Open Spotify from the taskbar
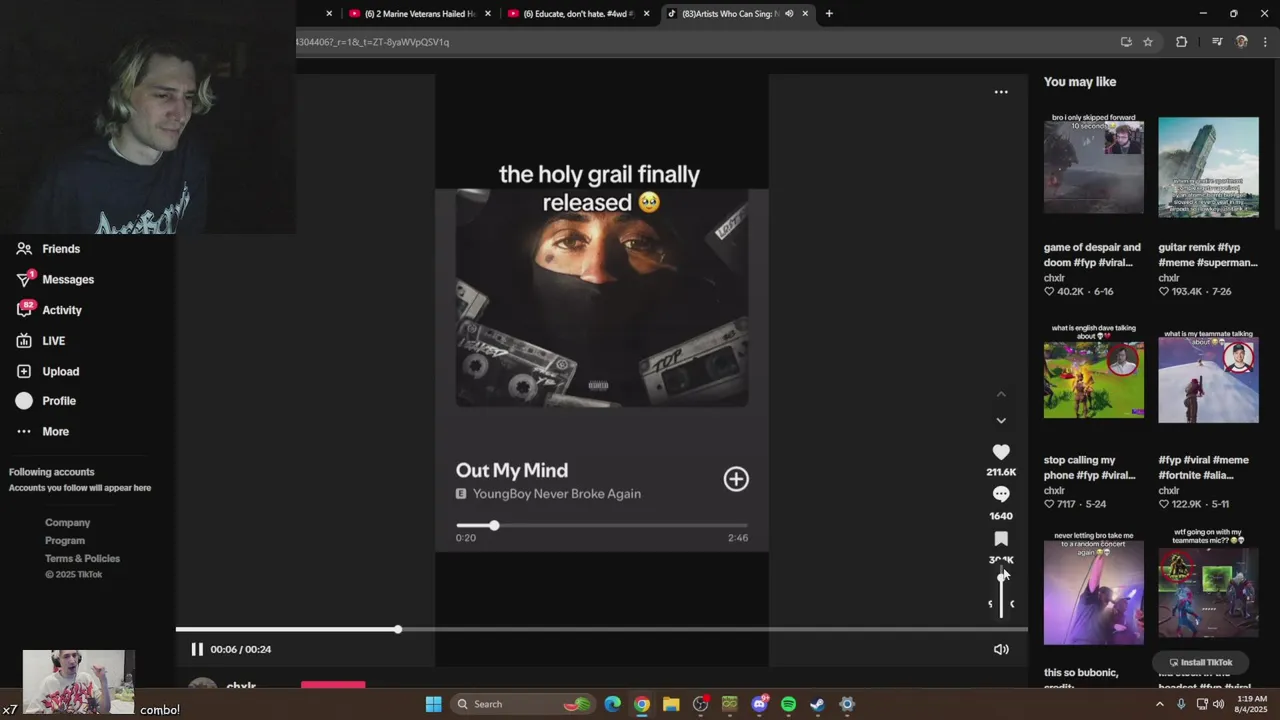The image size is (1280, 720). pos(788,704)
